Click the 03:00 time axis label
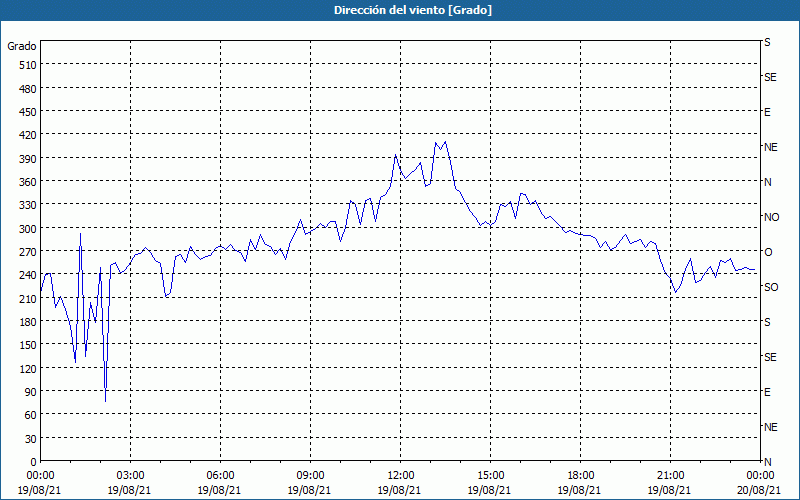This screenshot has height=500, width=800. (x=131, y=476)
